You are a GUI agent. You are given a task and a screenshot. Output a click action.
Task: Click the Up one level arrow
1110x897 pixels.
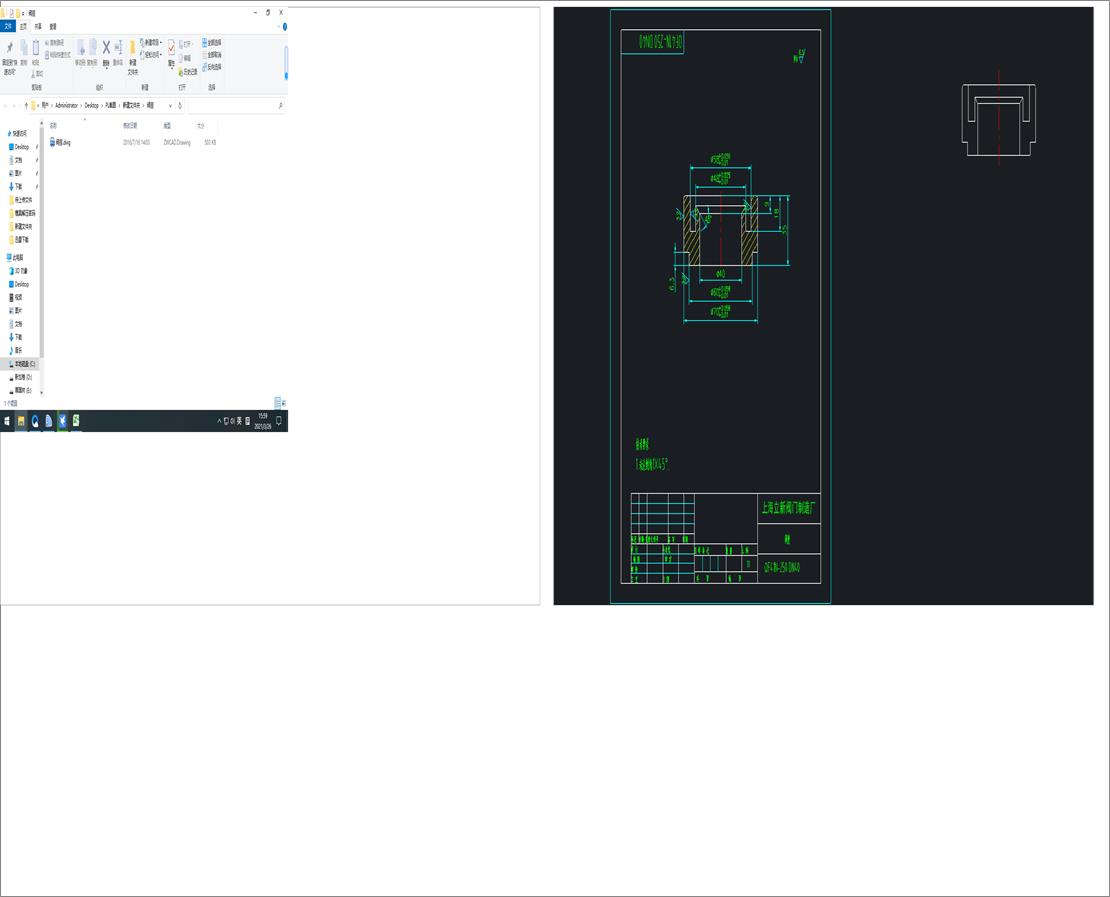click(26, 105)
